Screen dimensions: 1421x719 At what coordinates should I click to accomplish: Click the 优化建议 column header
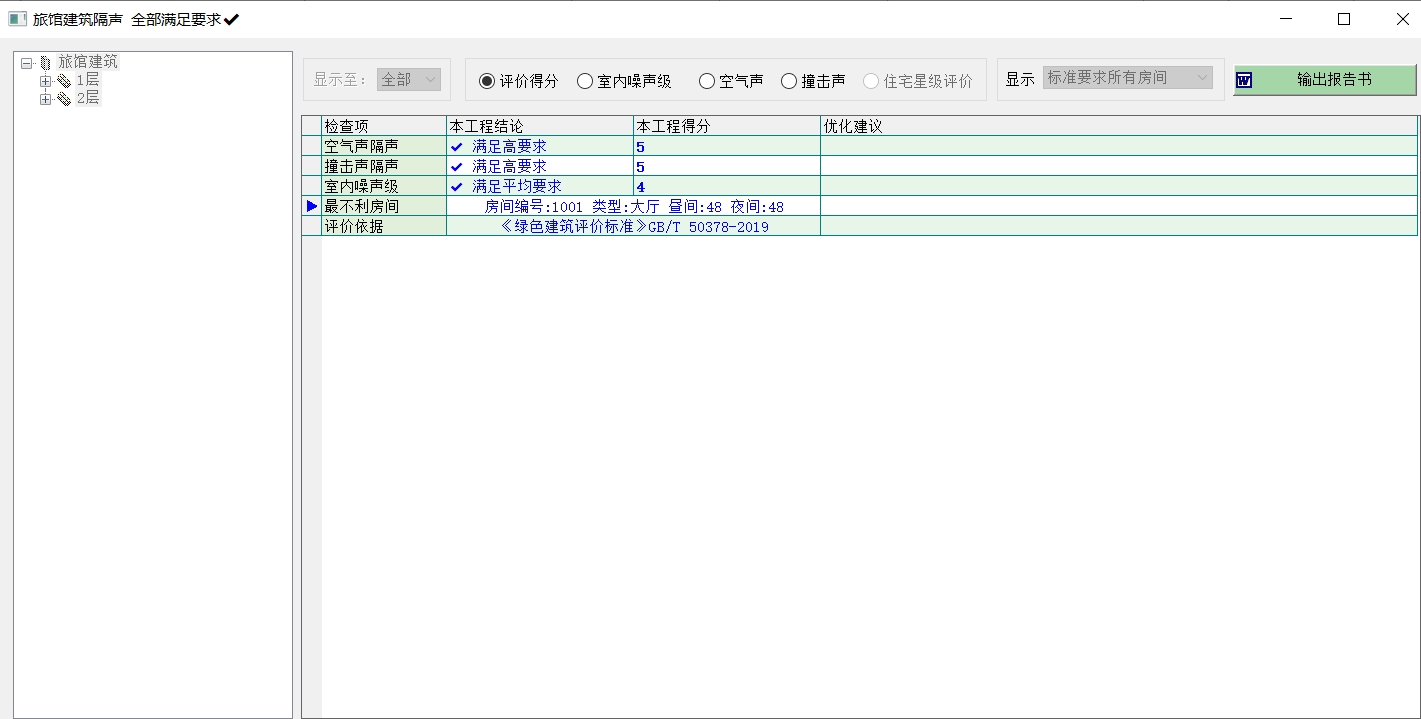(x=1118, y=126)
